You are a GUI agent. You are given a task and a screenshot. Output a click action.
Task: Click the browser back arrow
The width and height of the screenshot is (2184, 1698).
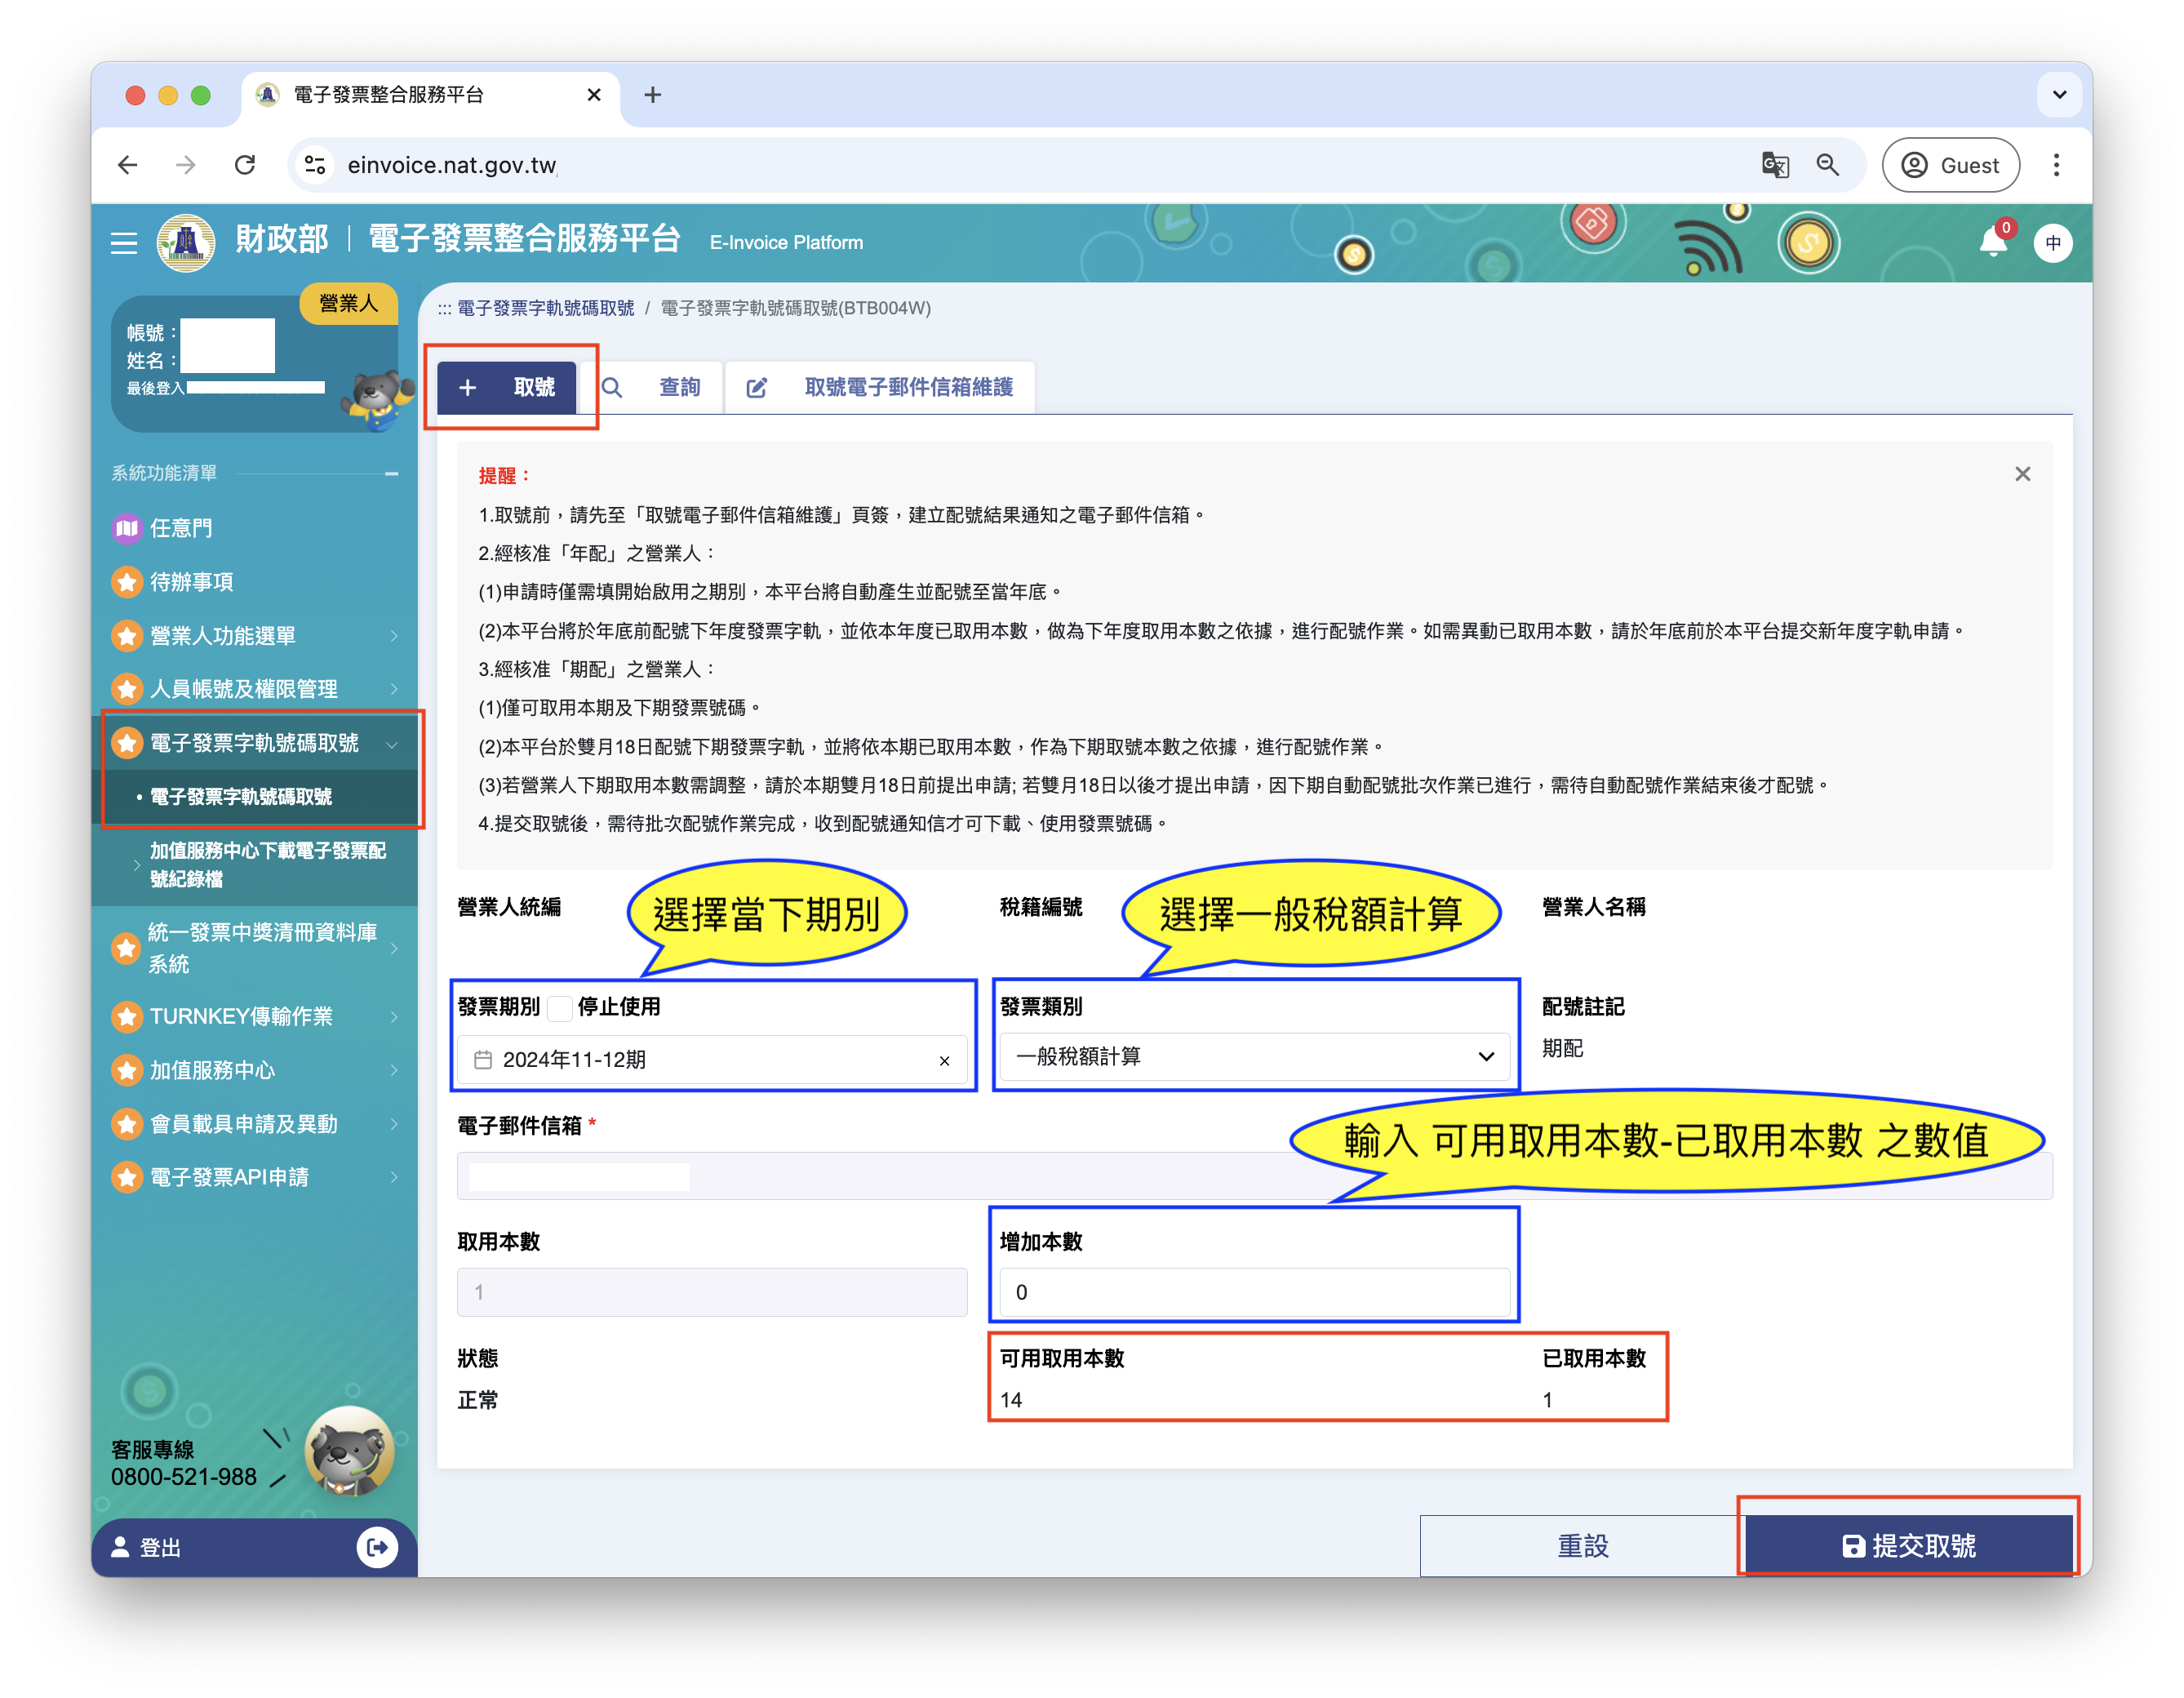pos(128,165)
